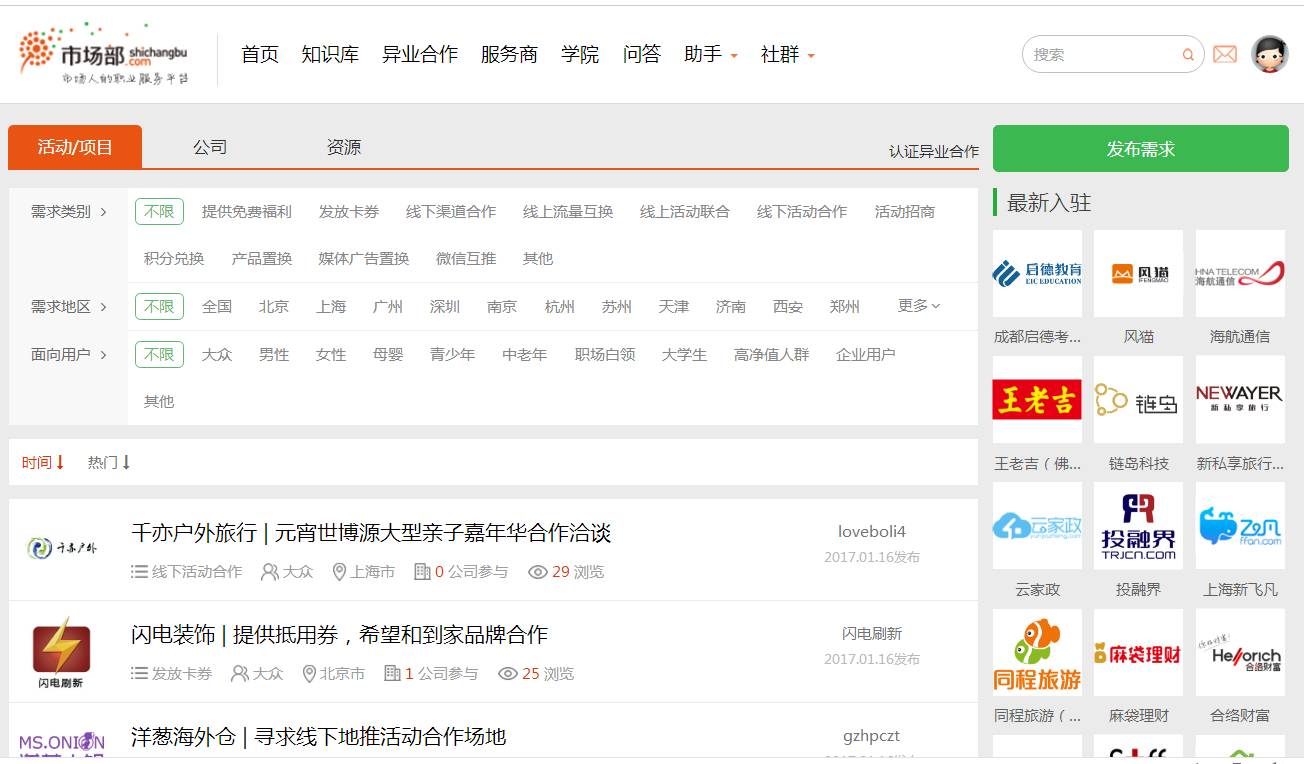Screen dimensions: 1304x764
Task: Select 不限 in 面向用户 row
Action: pos(159,354)
